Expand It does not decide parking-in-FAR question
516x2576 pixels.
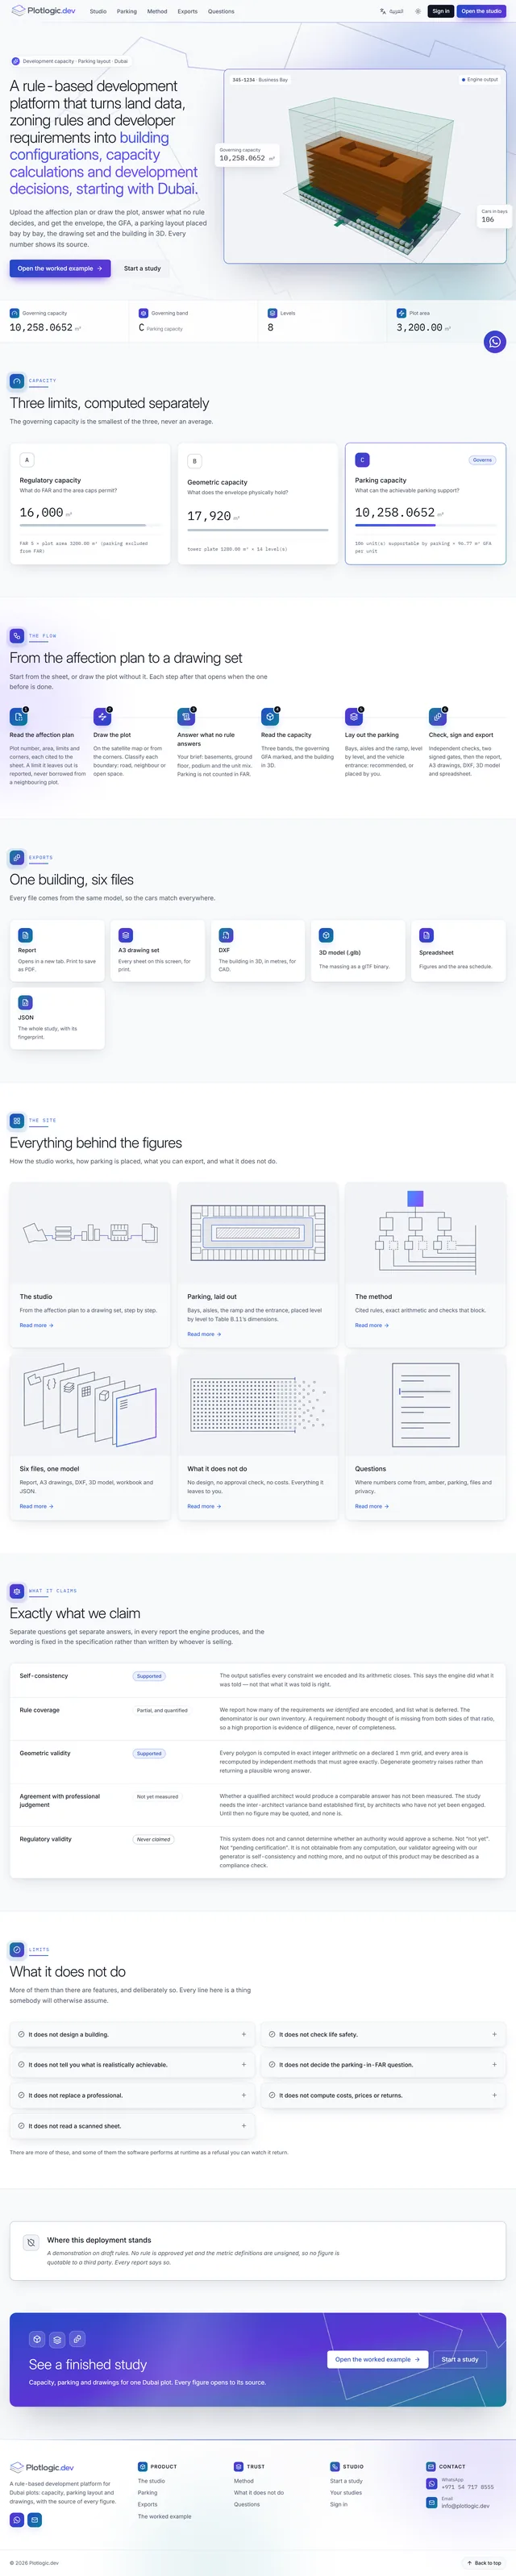(383, 2064)
